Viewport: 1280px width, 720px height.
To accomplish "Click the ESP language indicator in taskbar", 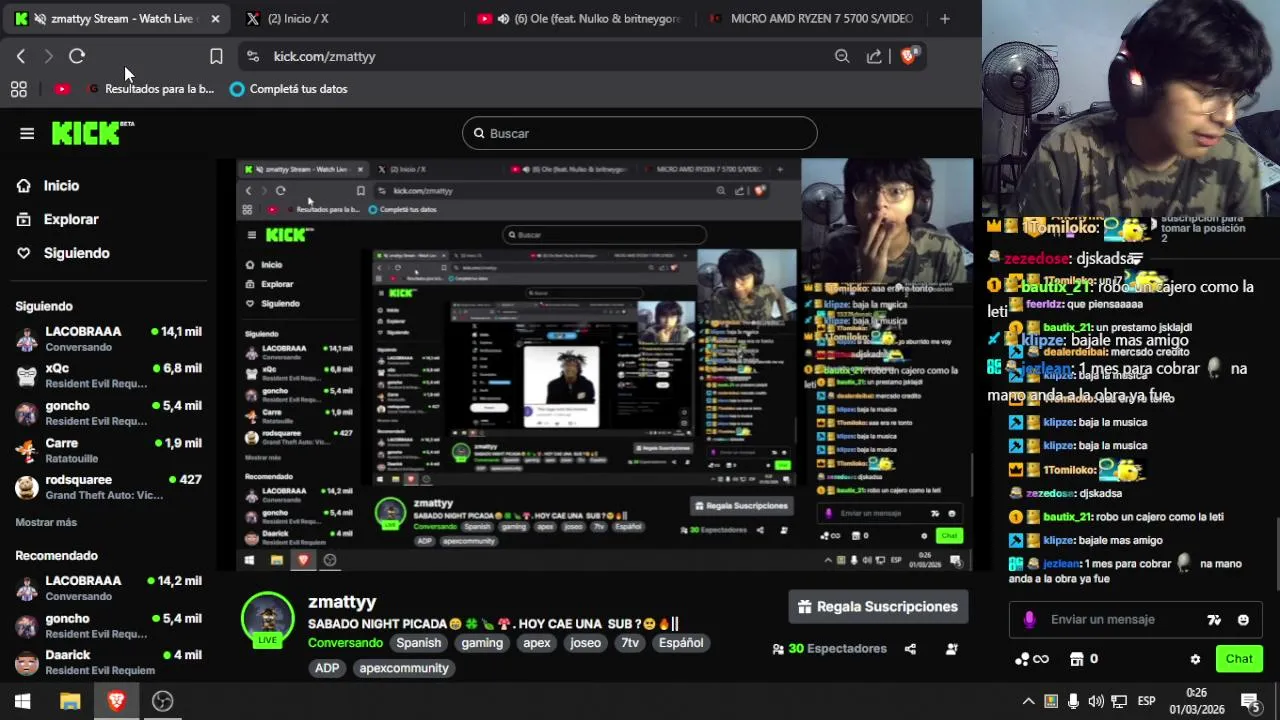I will [x=1147, y=701].
